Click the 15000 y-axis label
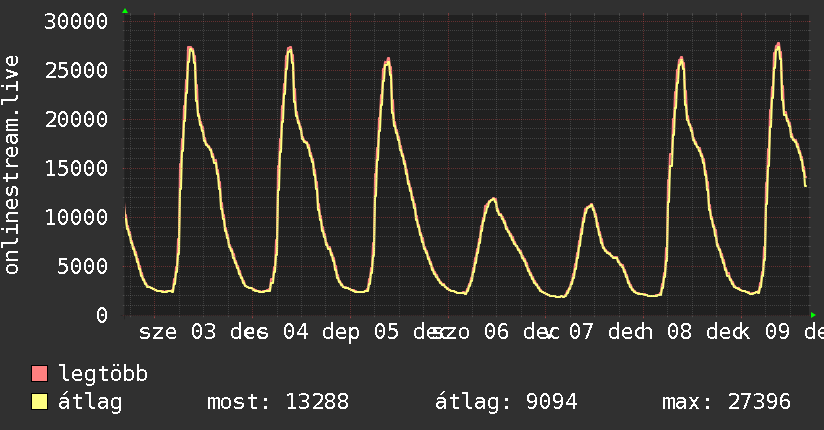The height and width of the screenshot is (430, 824). click(x=76, y=168)
